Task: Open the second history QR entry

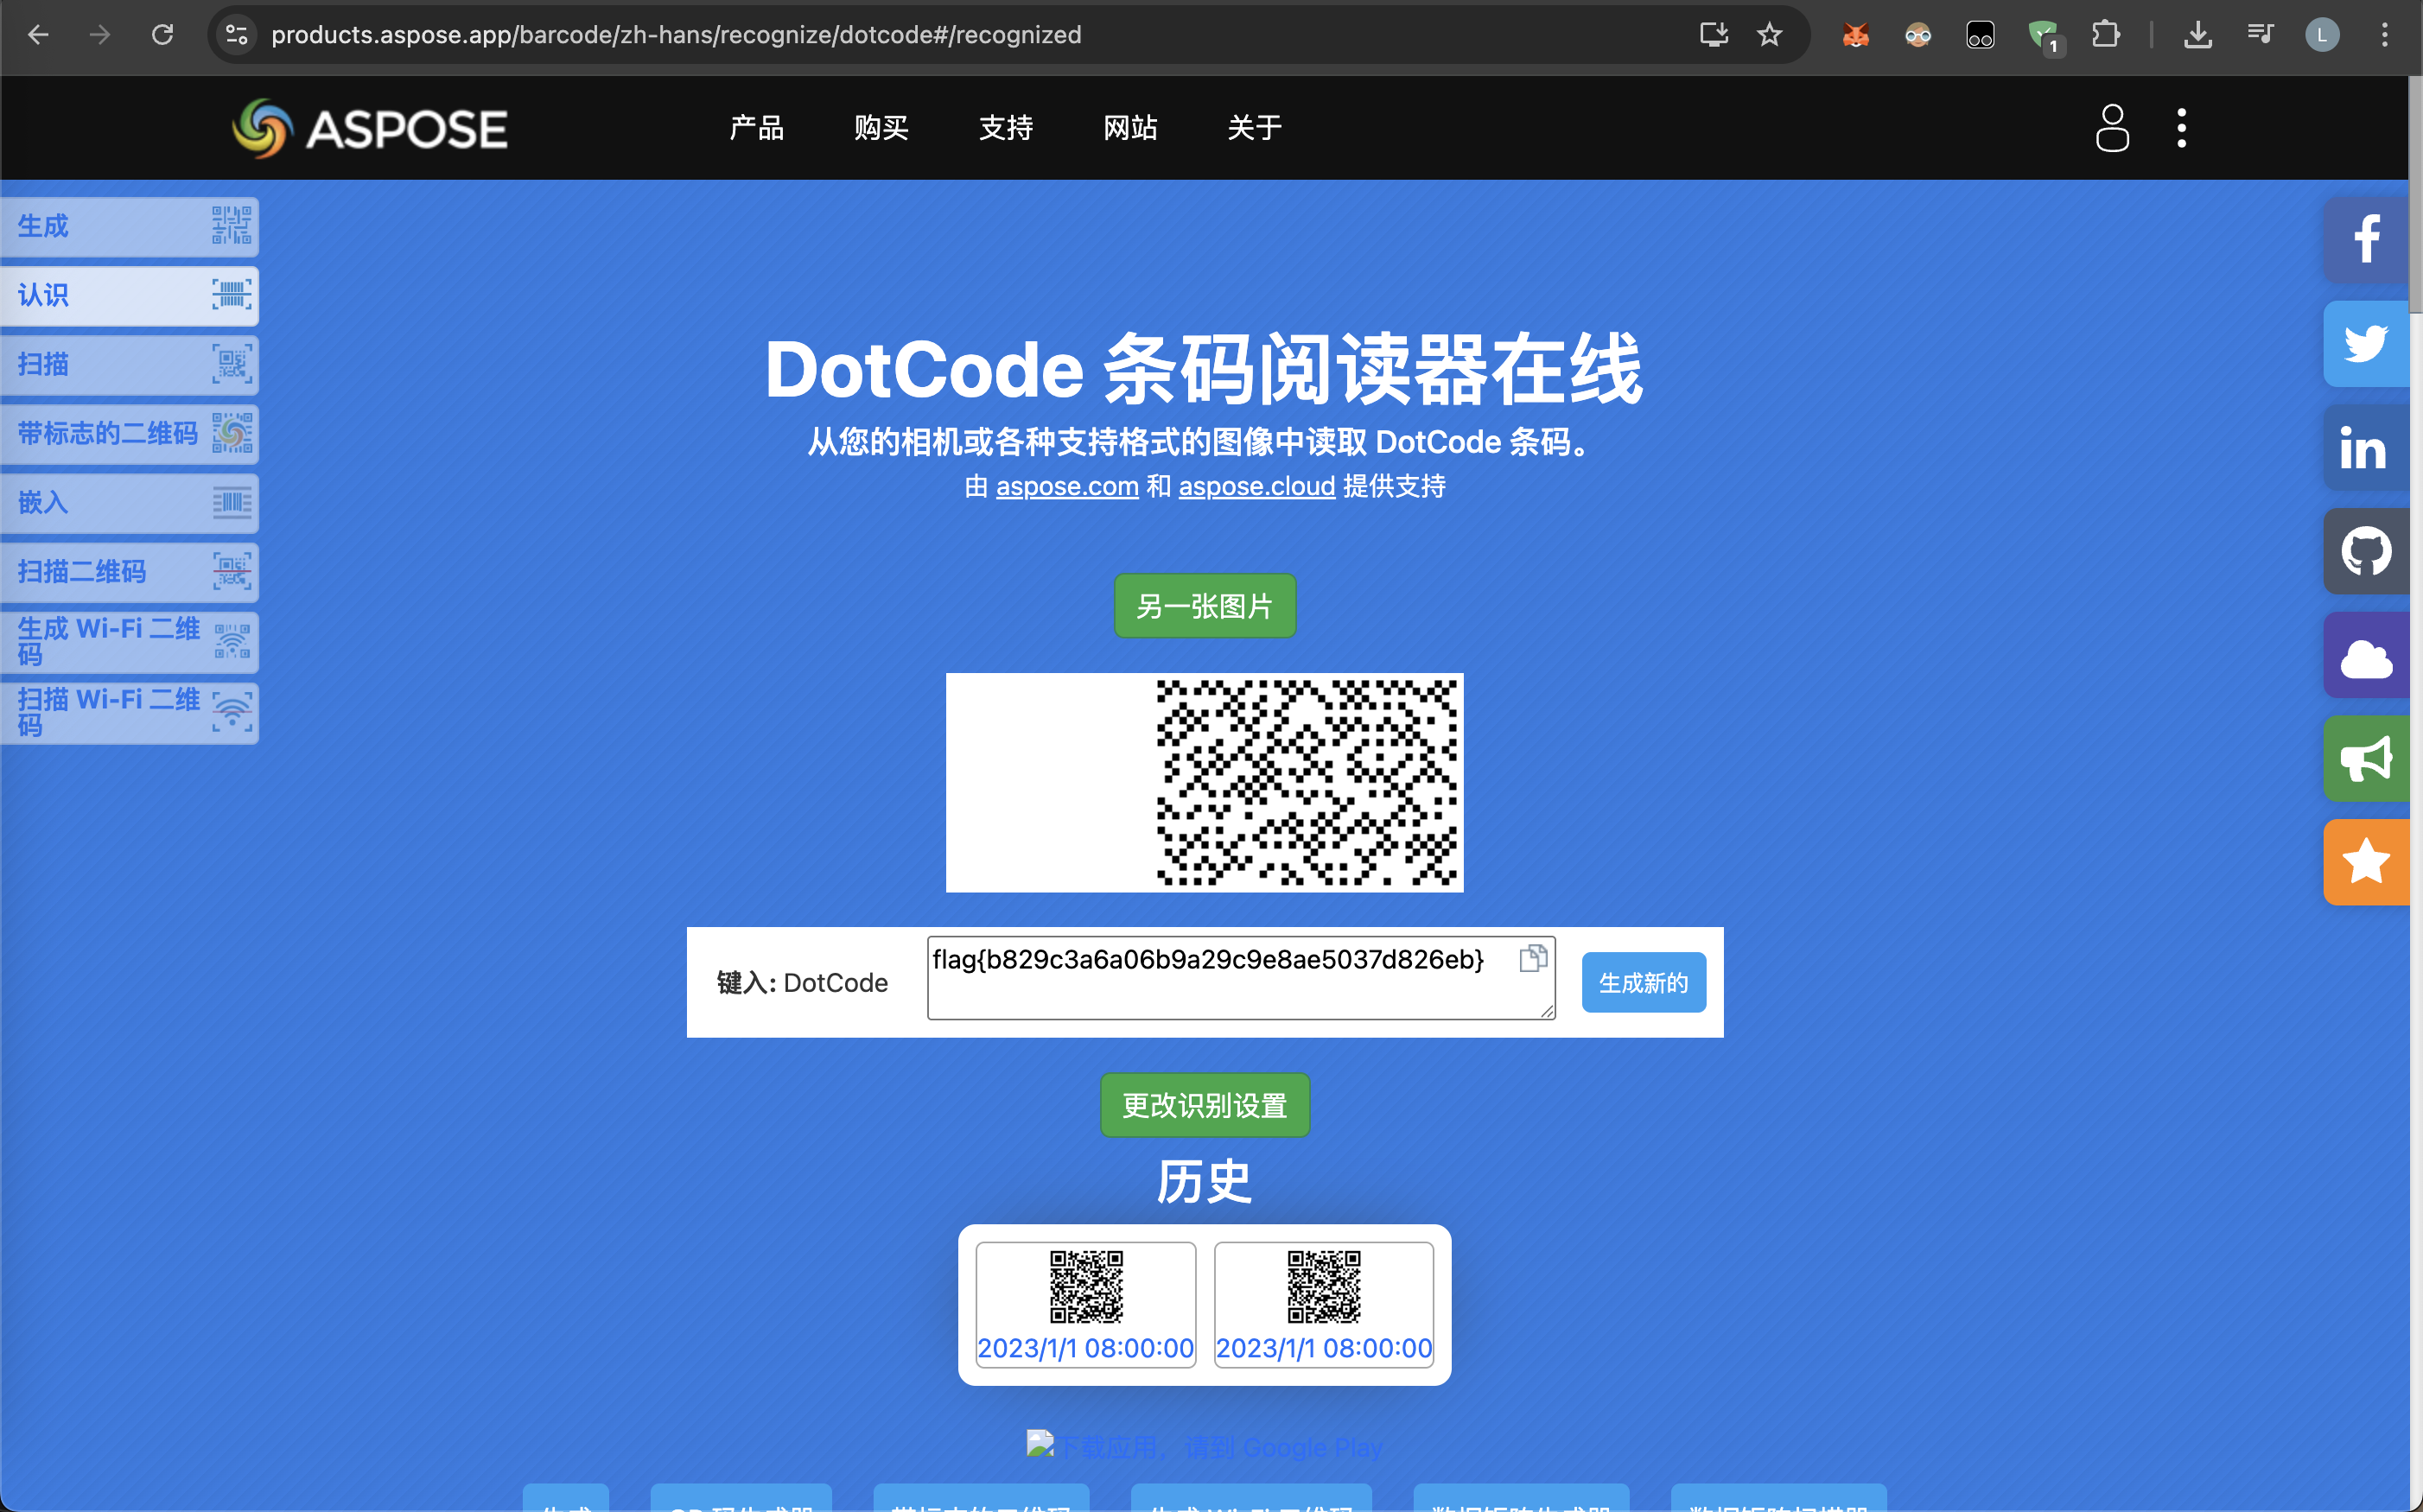Action: coord(1324,1305)
